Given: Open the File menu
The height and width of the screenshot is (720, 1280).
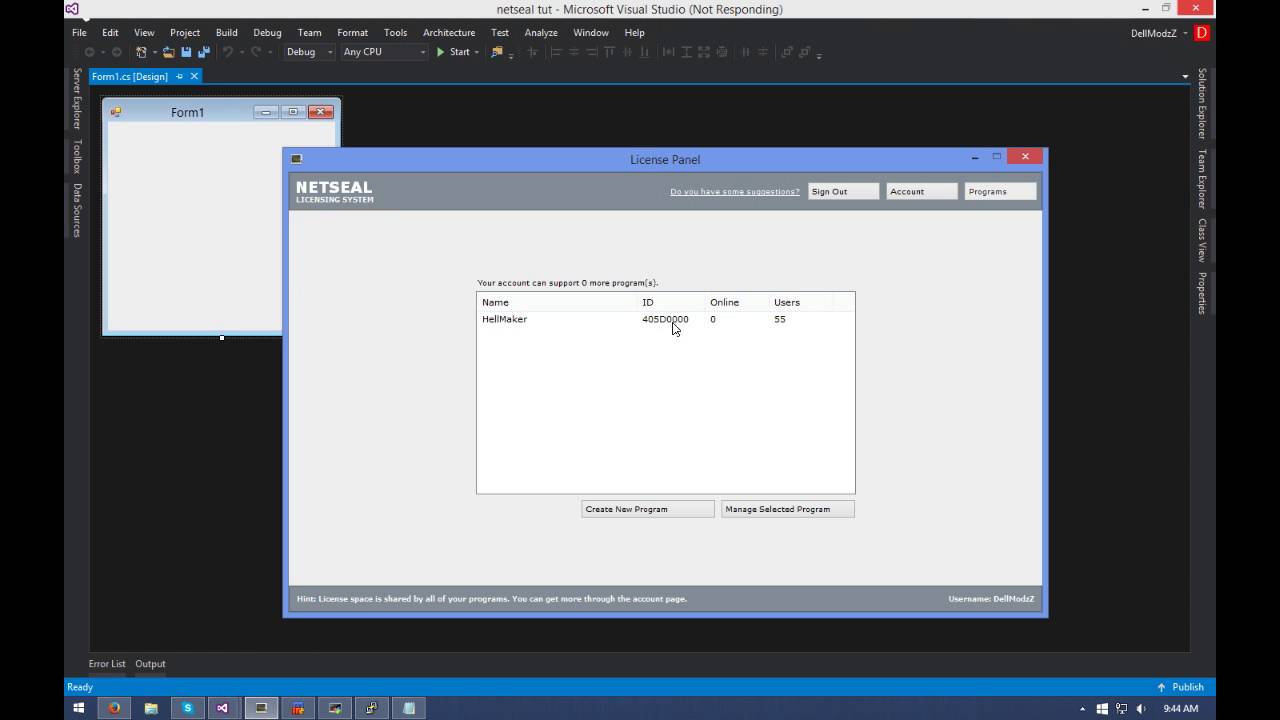Looking at the screenshot, I should [79, 32].
